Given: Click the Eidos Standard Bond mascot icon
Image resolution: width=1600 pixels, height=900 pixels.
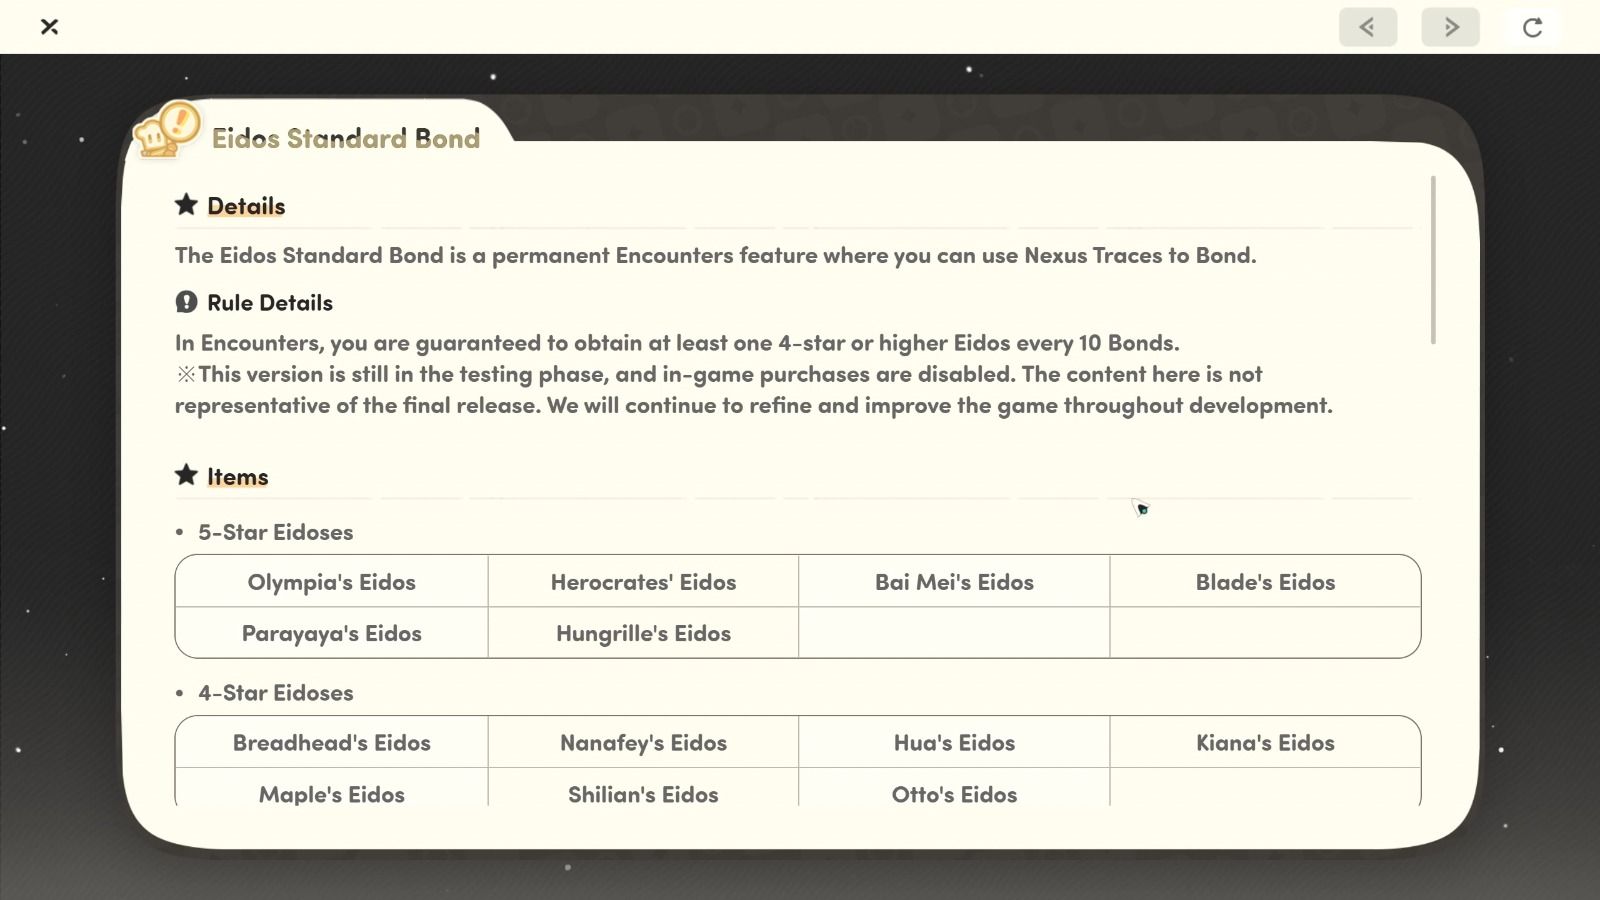Looking at the screenshot, I should coord(167,130).
